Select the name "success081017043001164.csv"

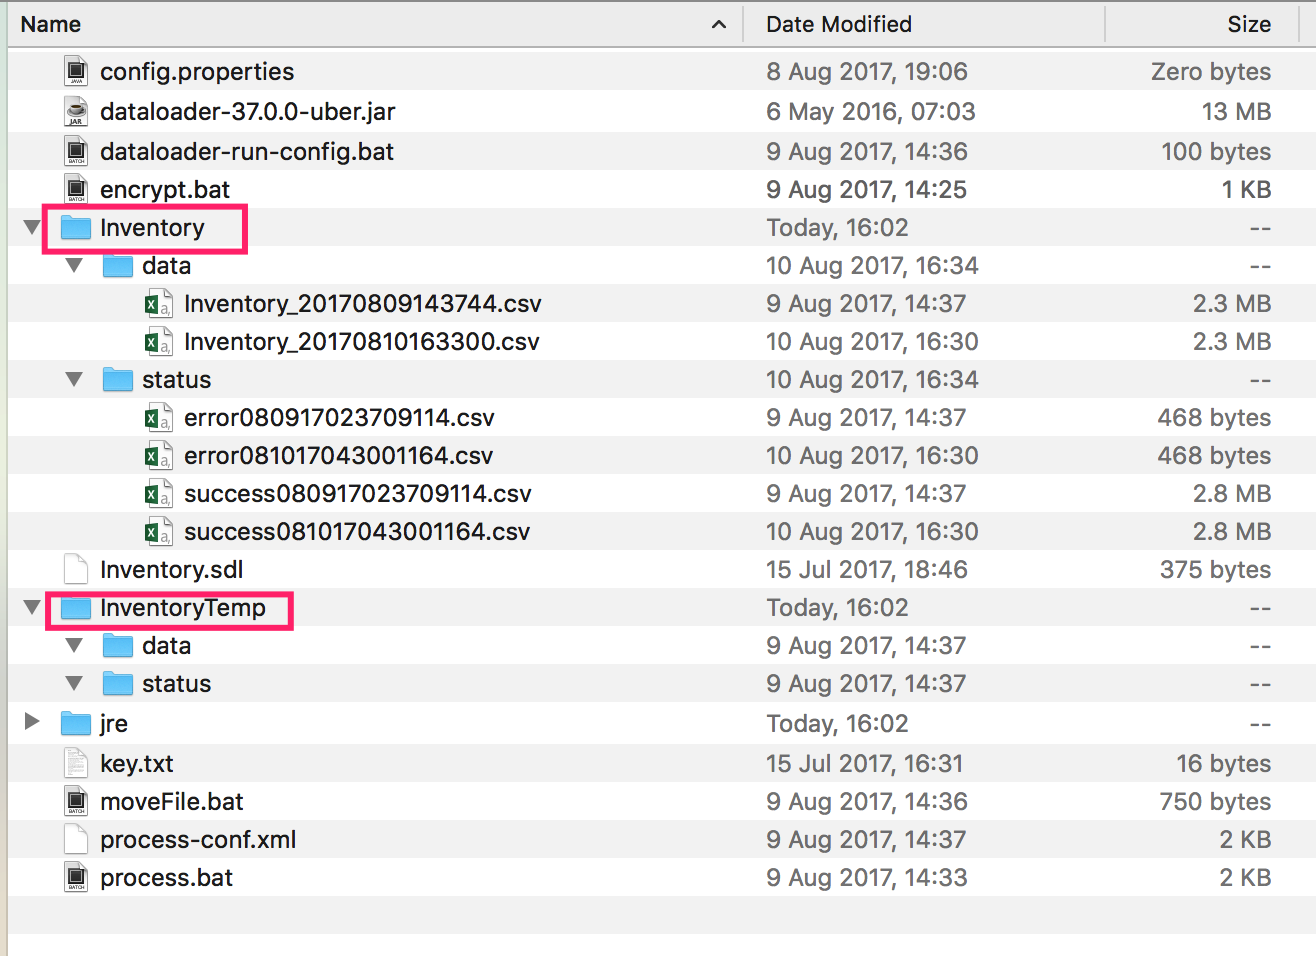(357, 532)
